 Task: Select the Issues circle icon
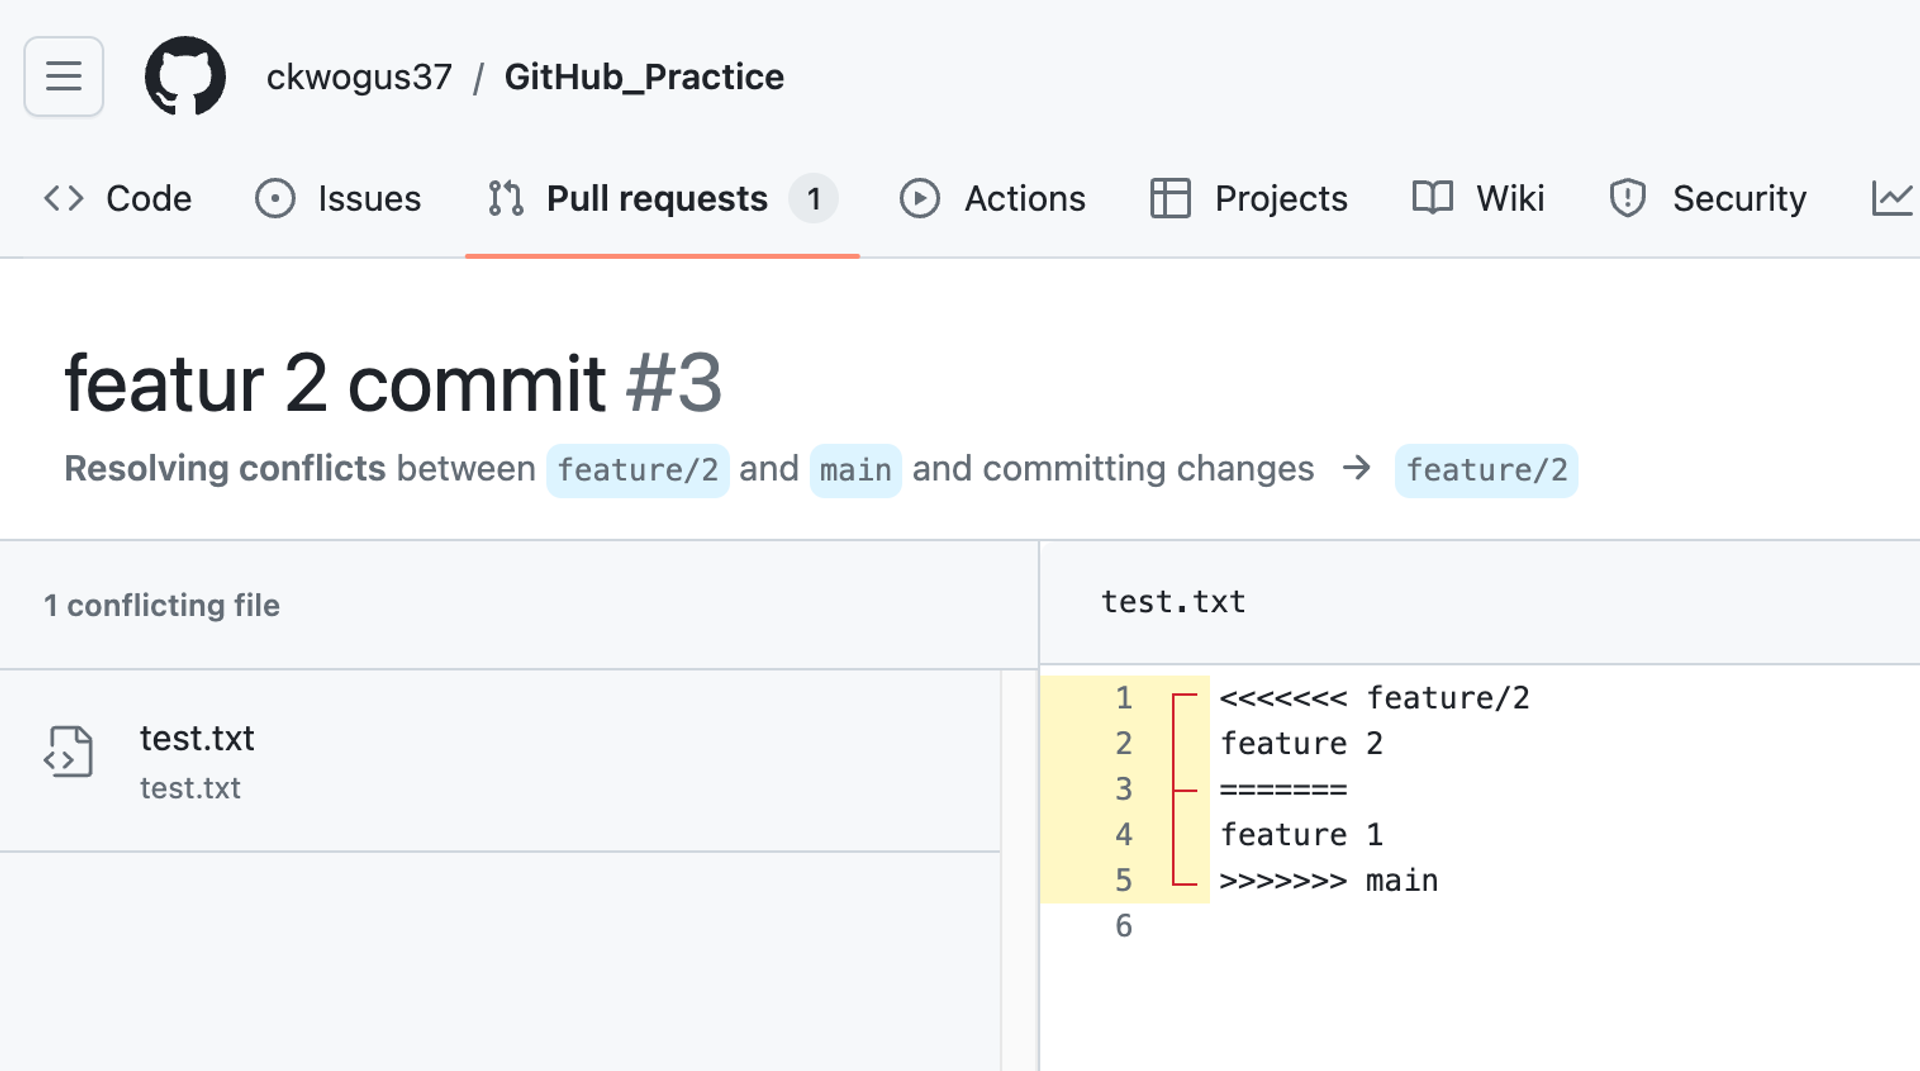(x=277, y=198)
